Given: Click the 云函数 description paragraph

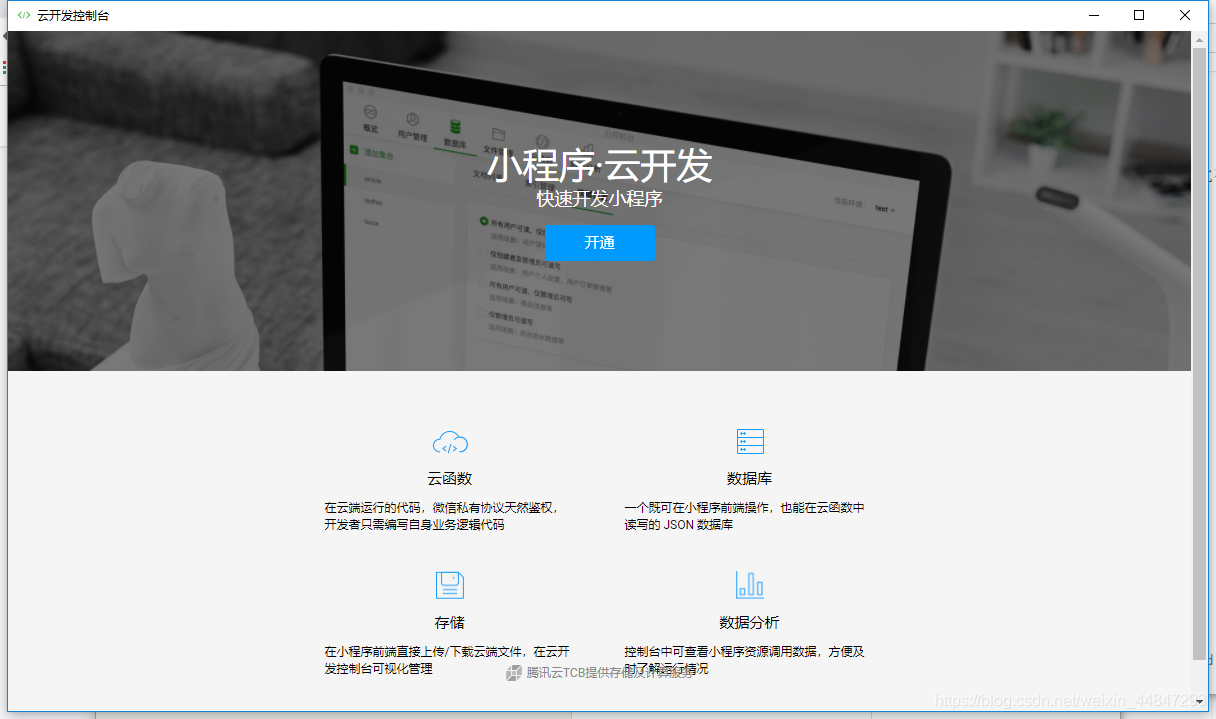Looking at the screenshot, I should 441,516.
